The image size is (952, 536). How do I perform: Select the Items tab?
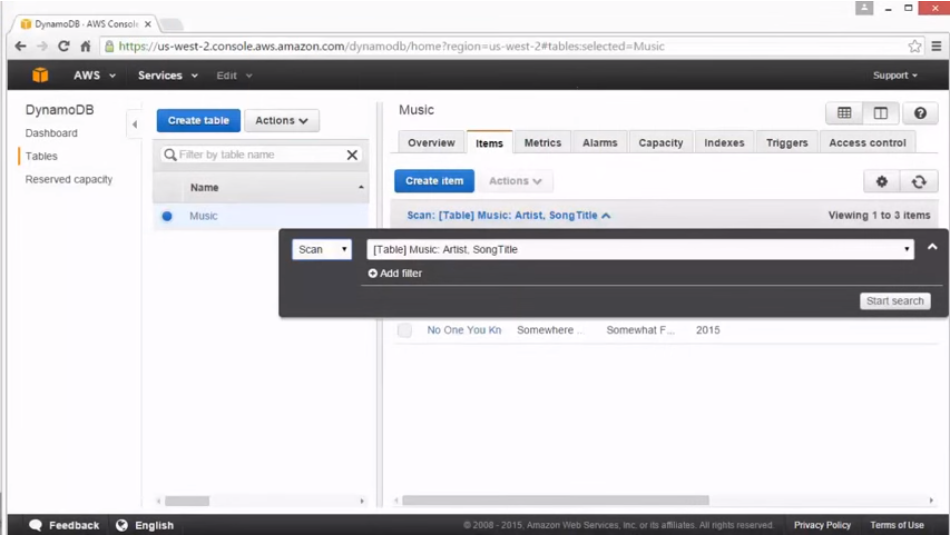(489, 143)
